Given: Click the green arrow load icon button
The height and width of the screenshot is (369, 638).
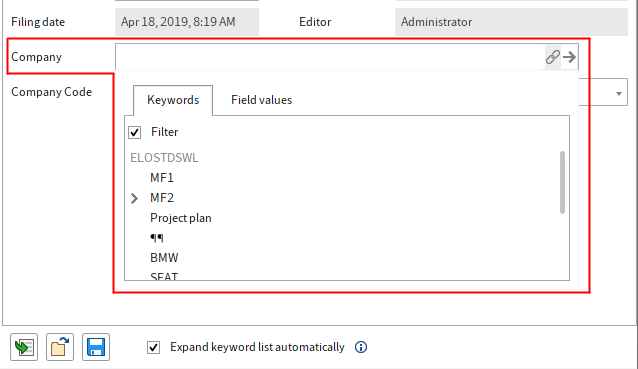Looking at the screenshot, I should 24,347.
